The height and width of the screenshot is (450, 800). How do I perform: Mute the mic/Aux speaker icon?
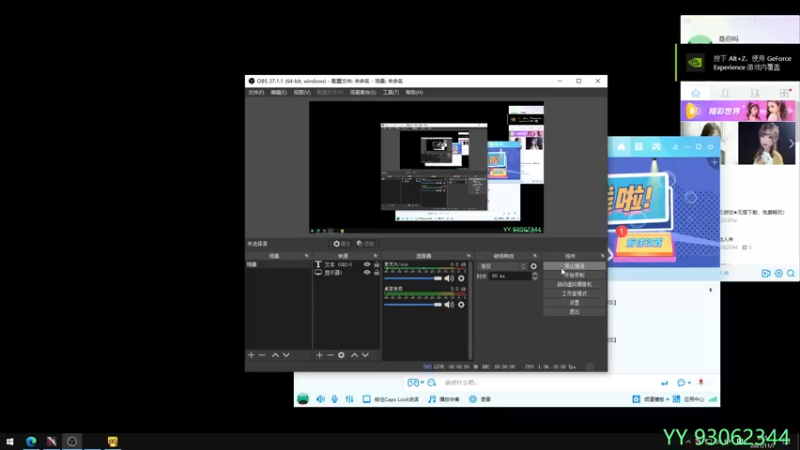[449, 279]
